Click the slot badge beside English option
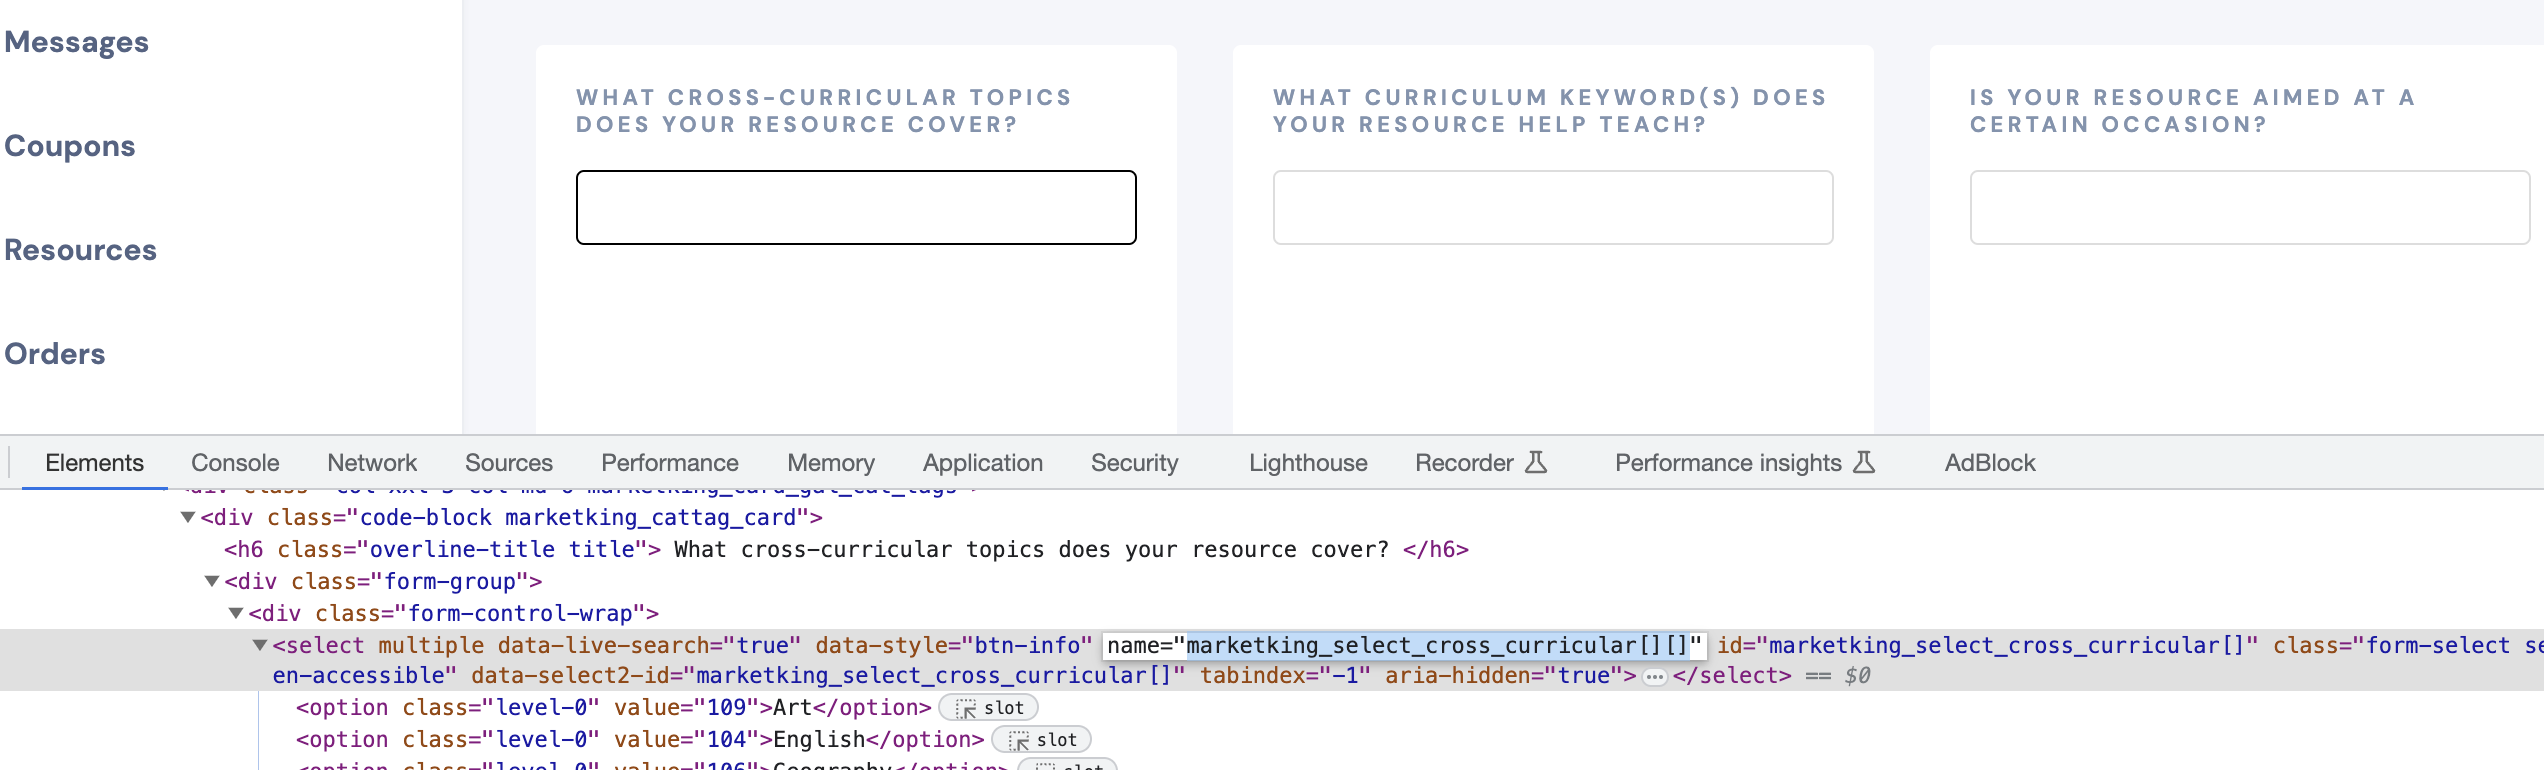The image size is (2544, 770). coord(1041,740)
